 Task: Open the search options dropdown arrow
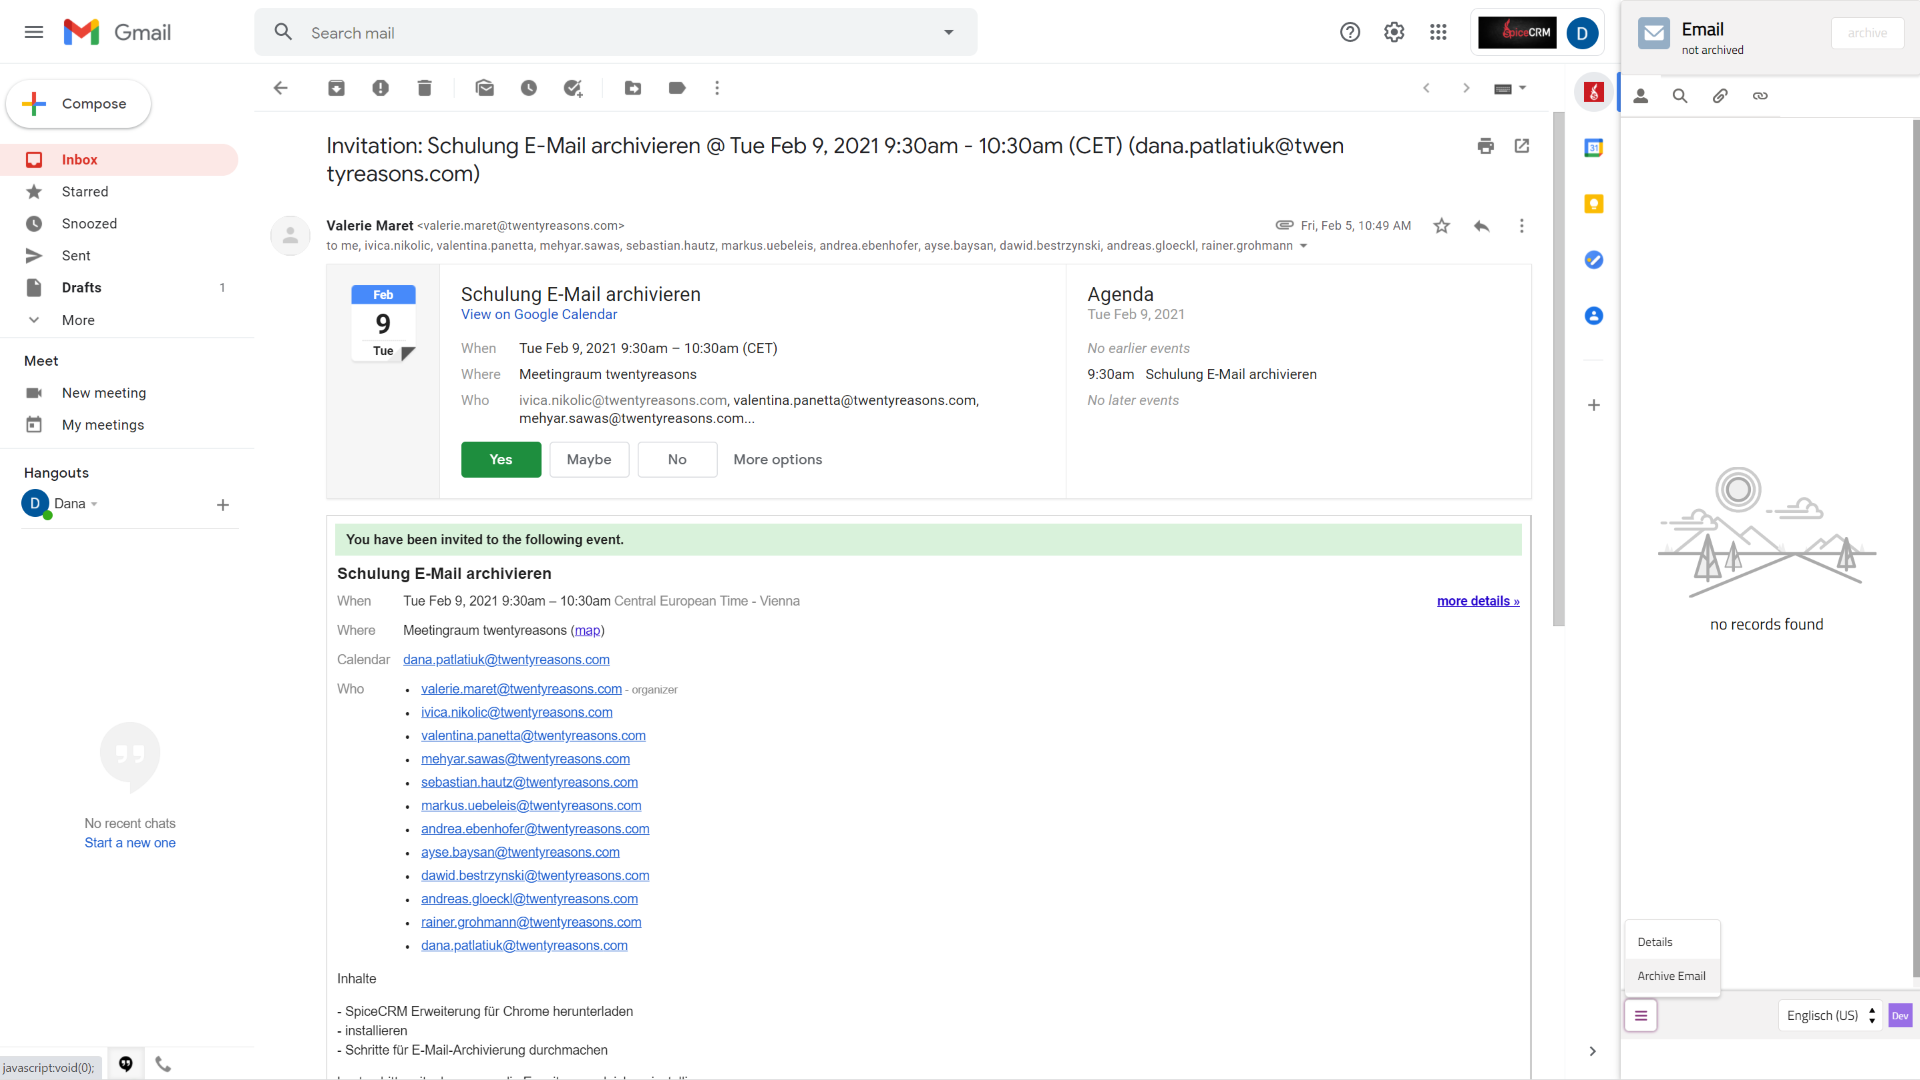[948, 33]
